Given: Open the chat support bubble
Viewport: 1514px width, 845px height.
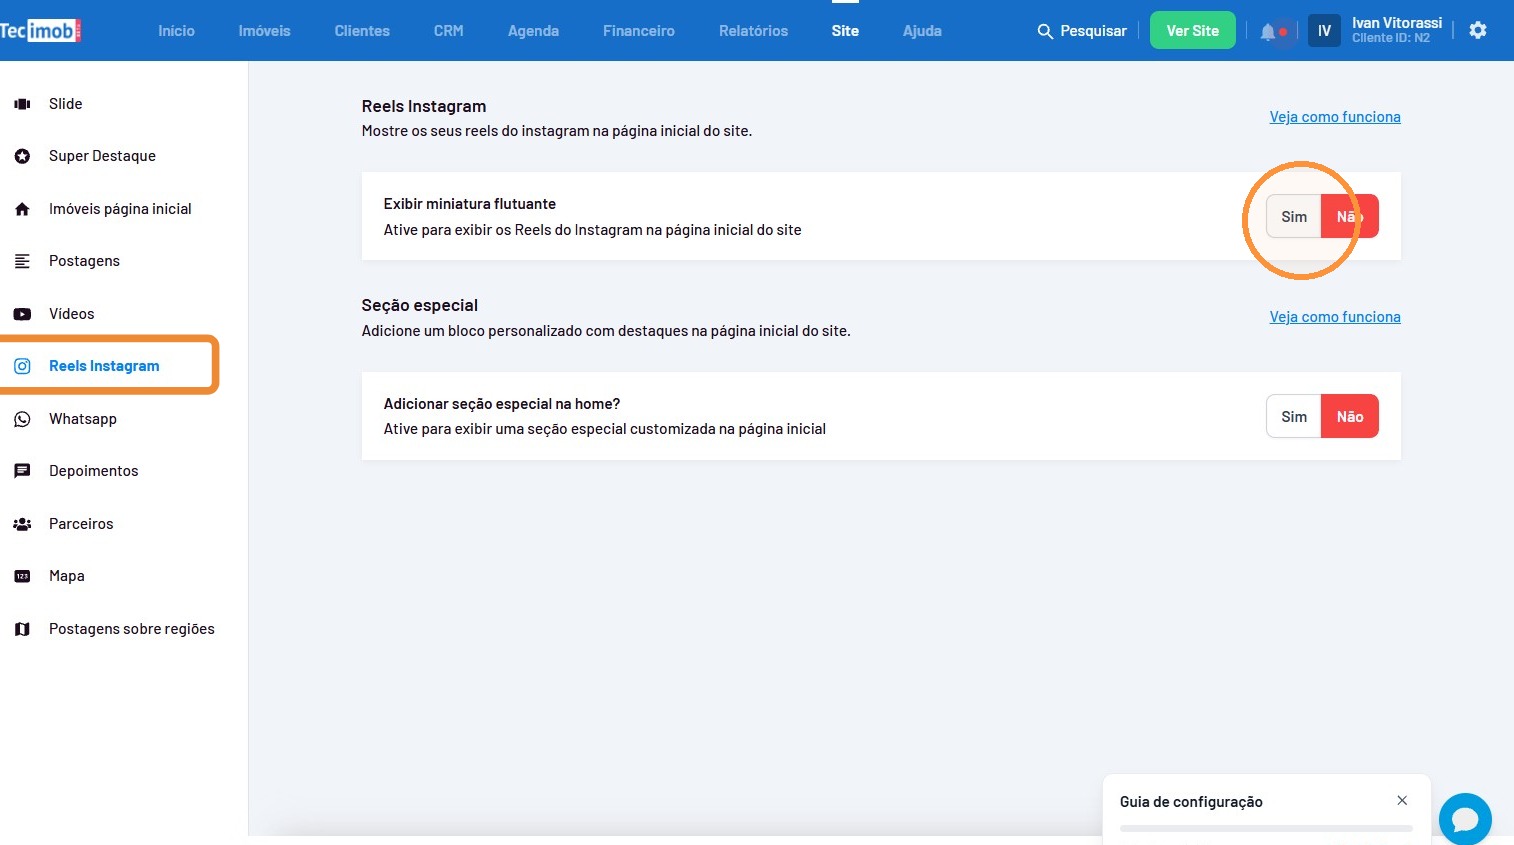Looking at the screenshot, I should pos(1465,818).
